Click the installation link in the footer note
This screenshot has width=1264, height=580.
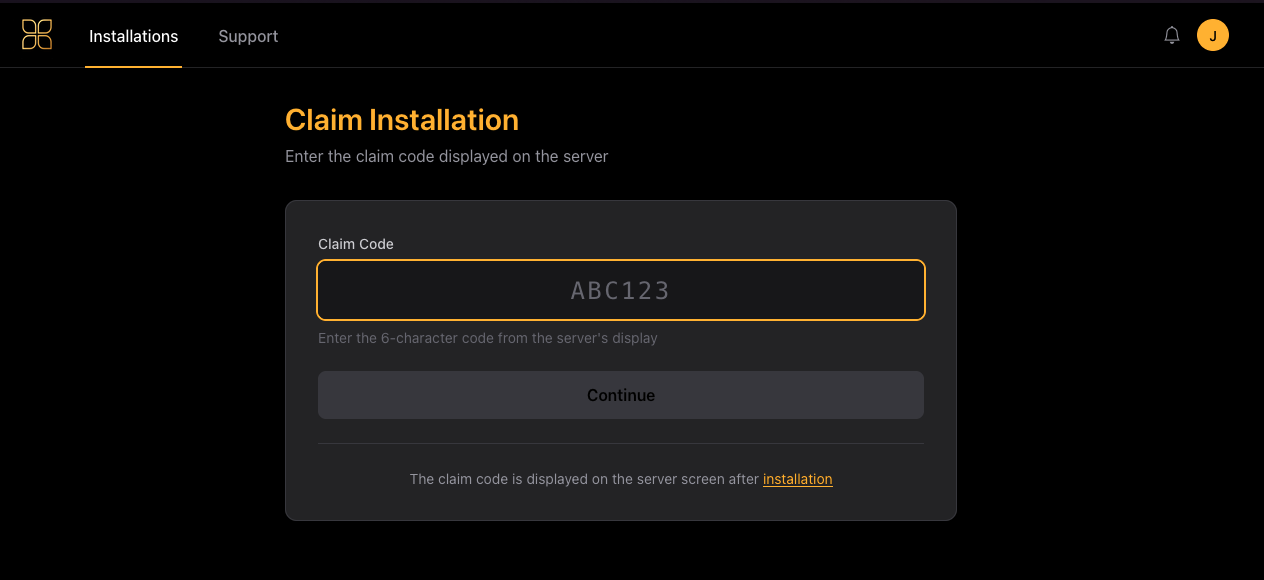click(797, 479)
